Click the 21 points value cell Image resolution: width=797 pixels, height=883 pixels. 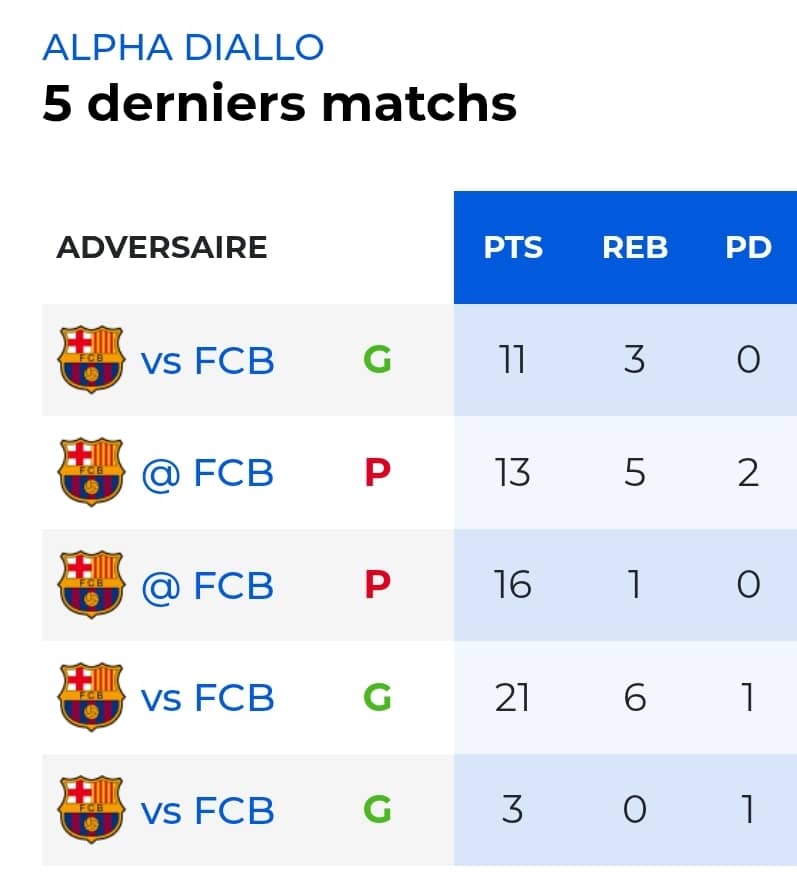513,697
